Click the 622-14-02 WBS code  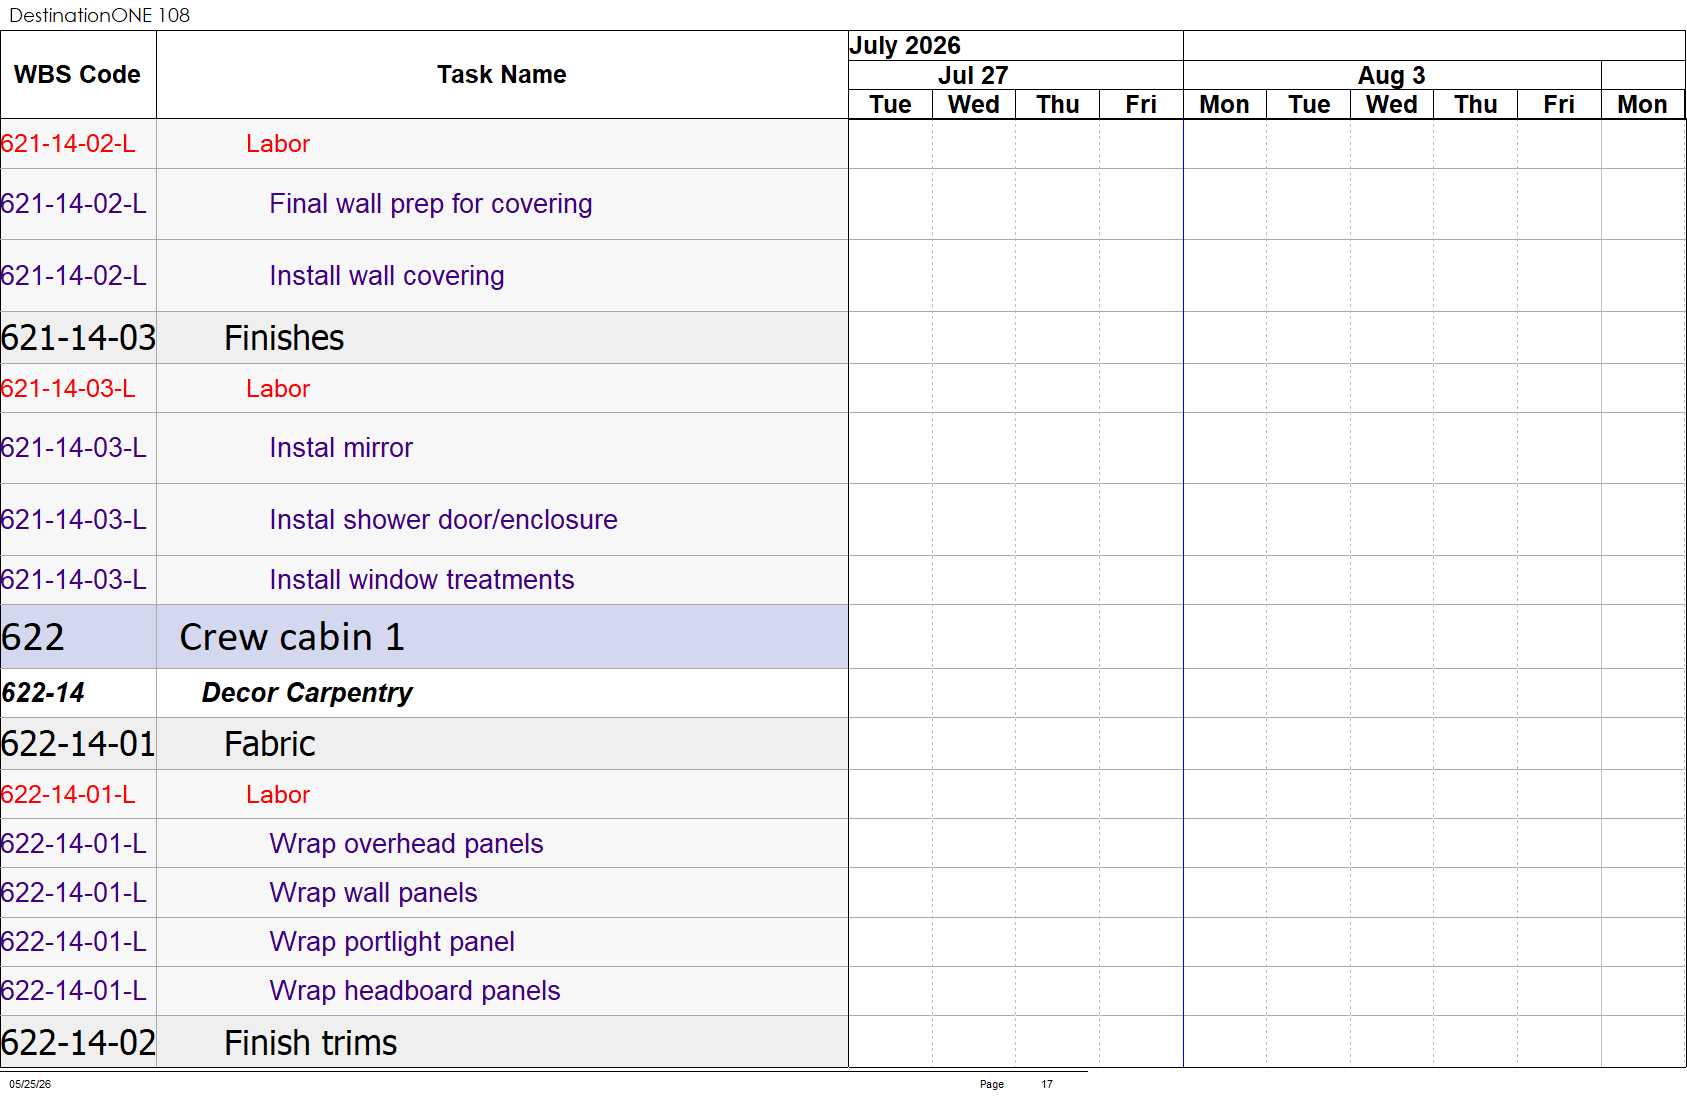tap(78, 1043)
